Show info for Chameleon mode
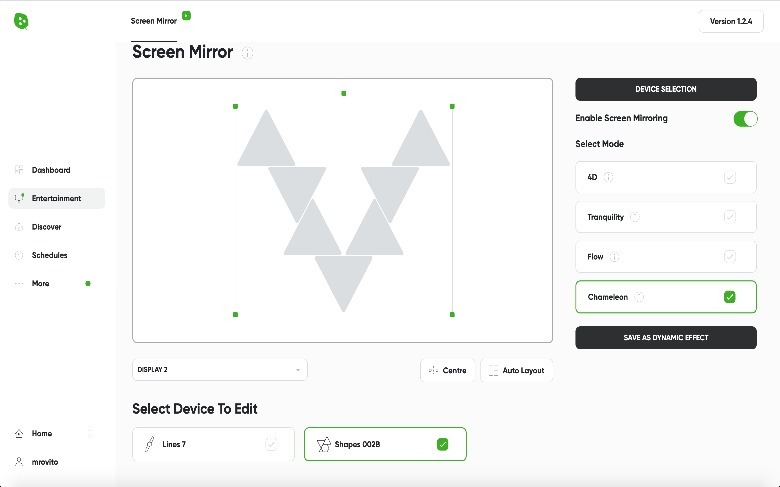Screen dimensions: 780x487 (x=639, y=297)
